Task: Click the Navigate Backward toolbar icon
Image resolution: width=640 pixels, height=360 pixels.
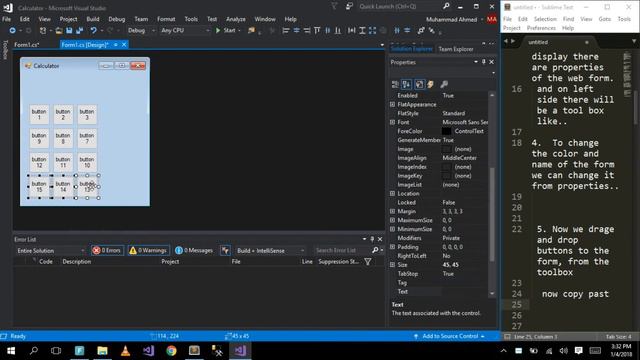Action: (x=12, y=31)
